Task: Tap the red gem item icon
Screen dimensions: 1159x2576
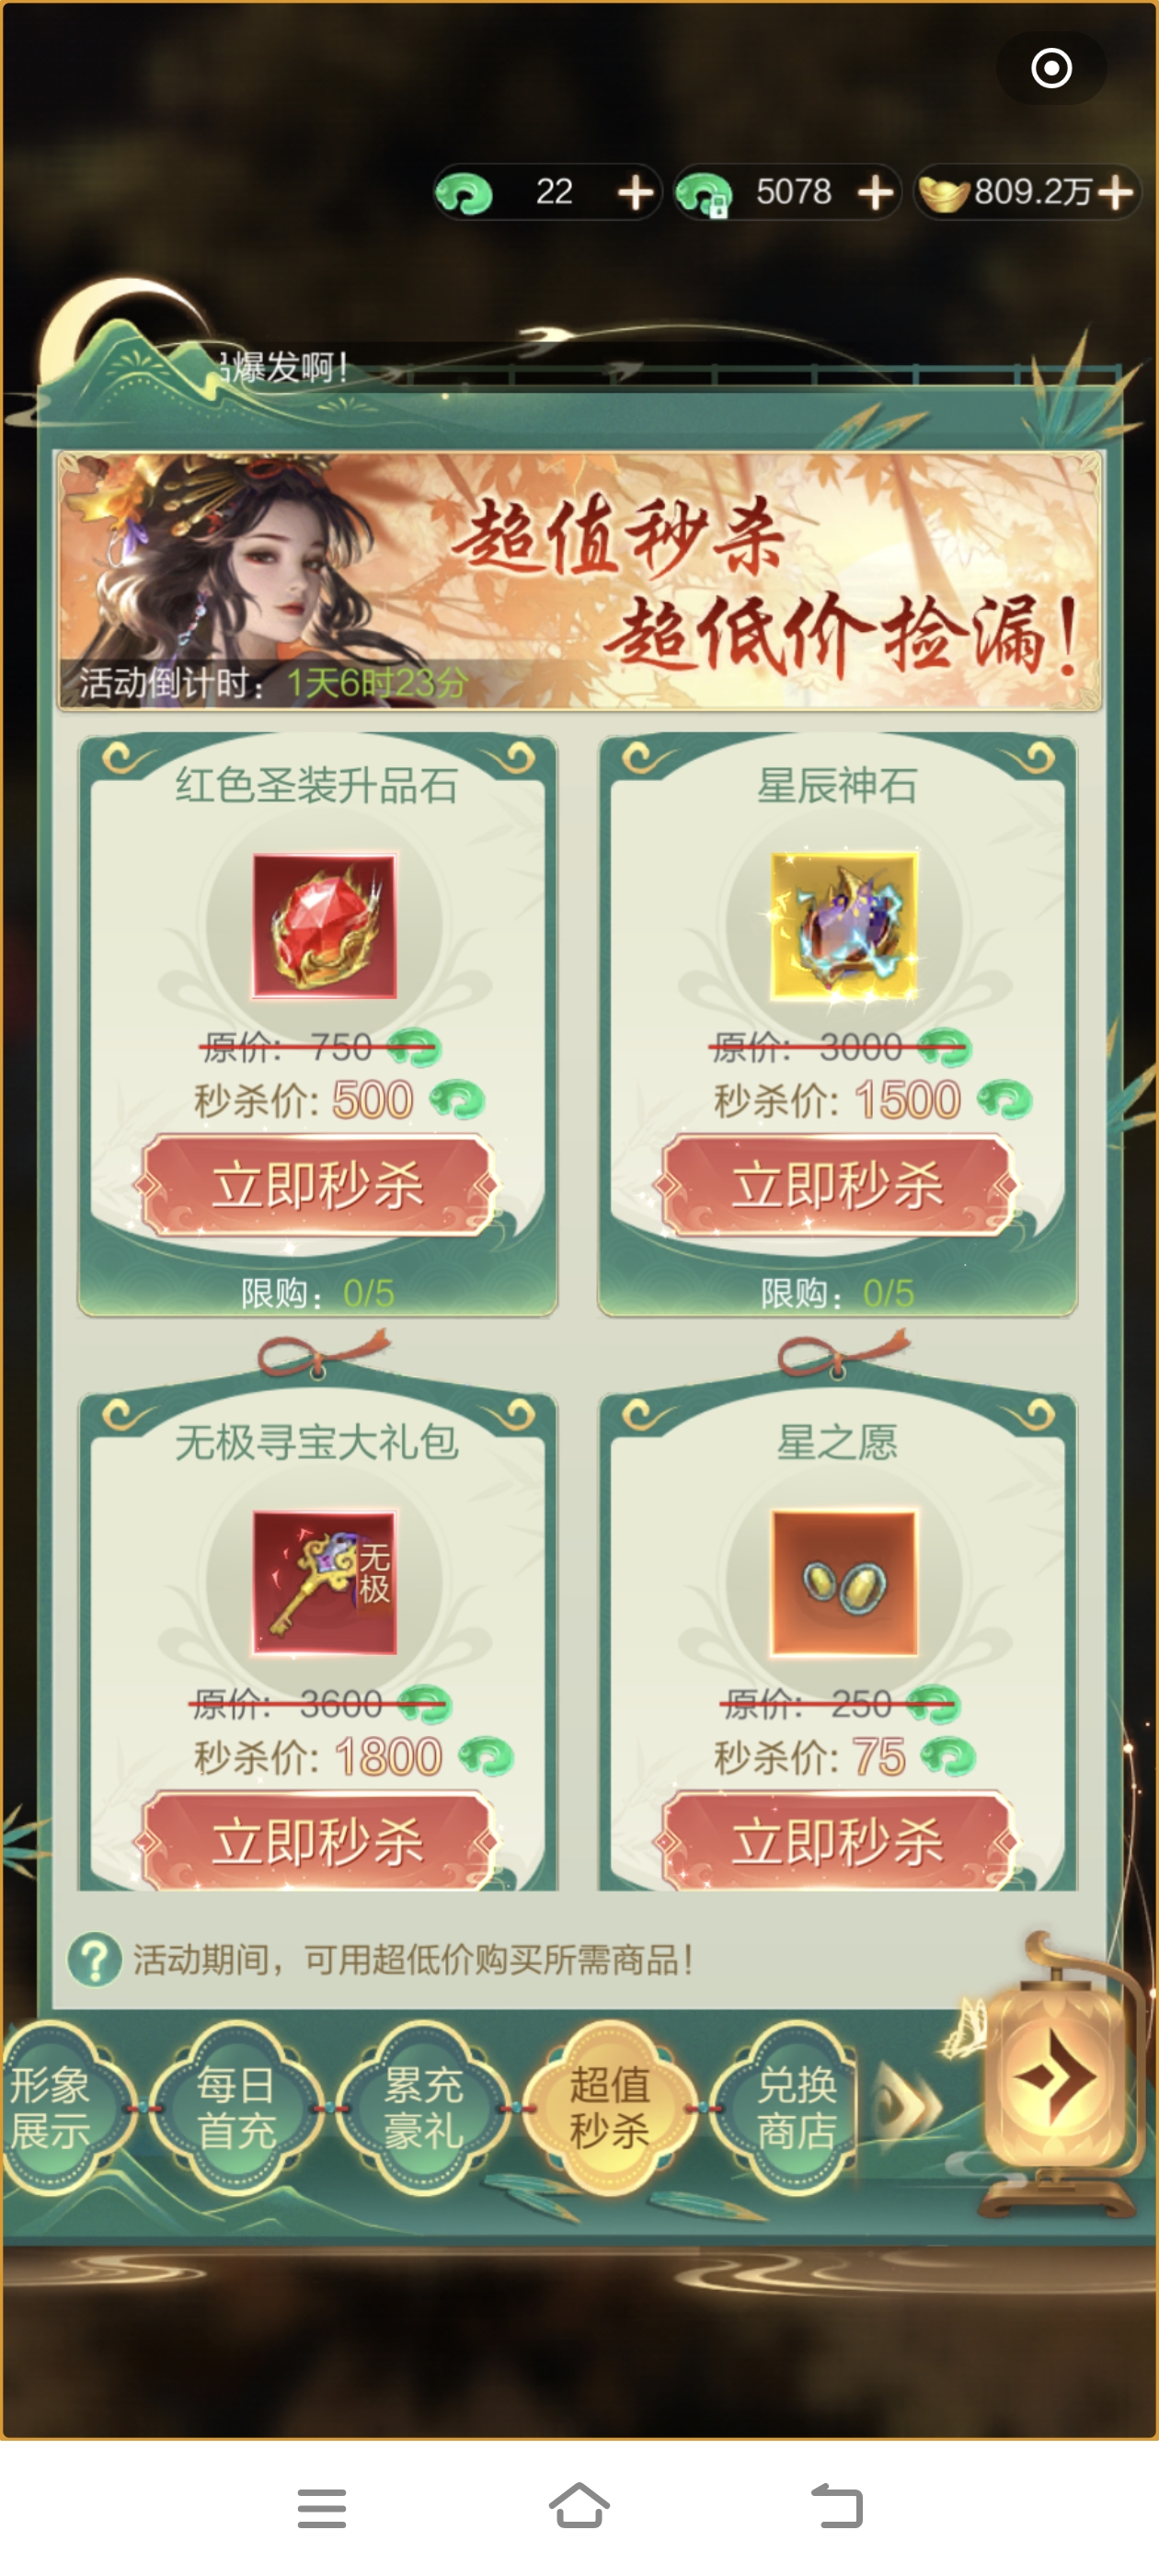Action: tap(324, 925)
